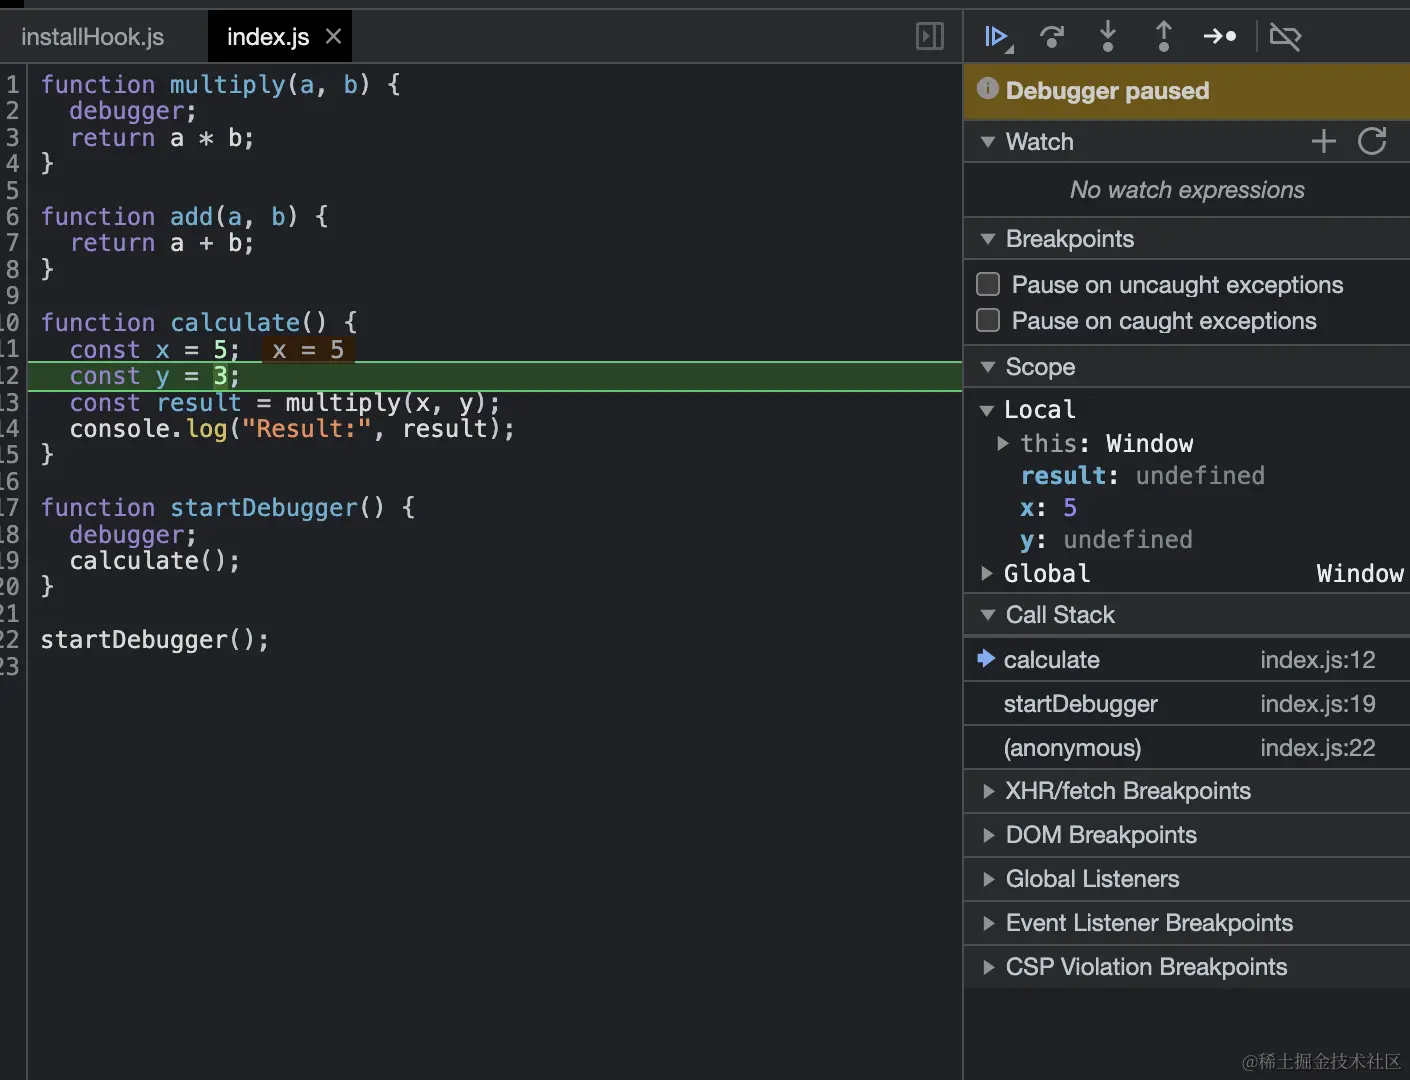This screenshot has height=1080, width=1410.
Task: Collapse the Scope section
Action: (988, 367)
